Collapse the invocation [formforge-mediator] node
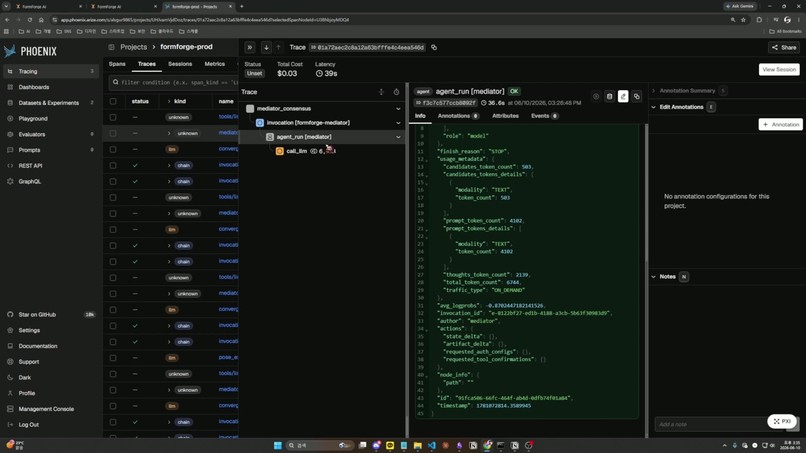 398,123
